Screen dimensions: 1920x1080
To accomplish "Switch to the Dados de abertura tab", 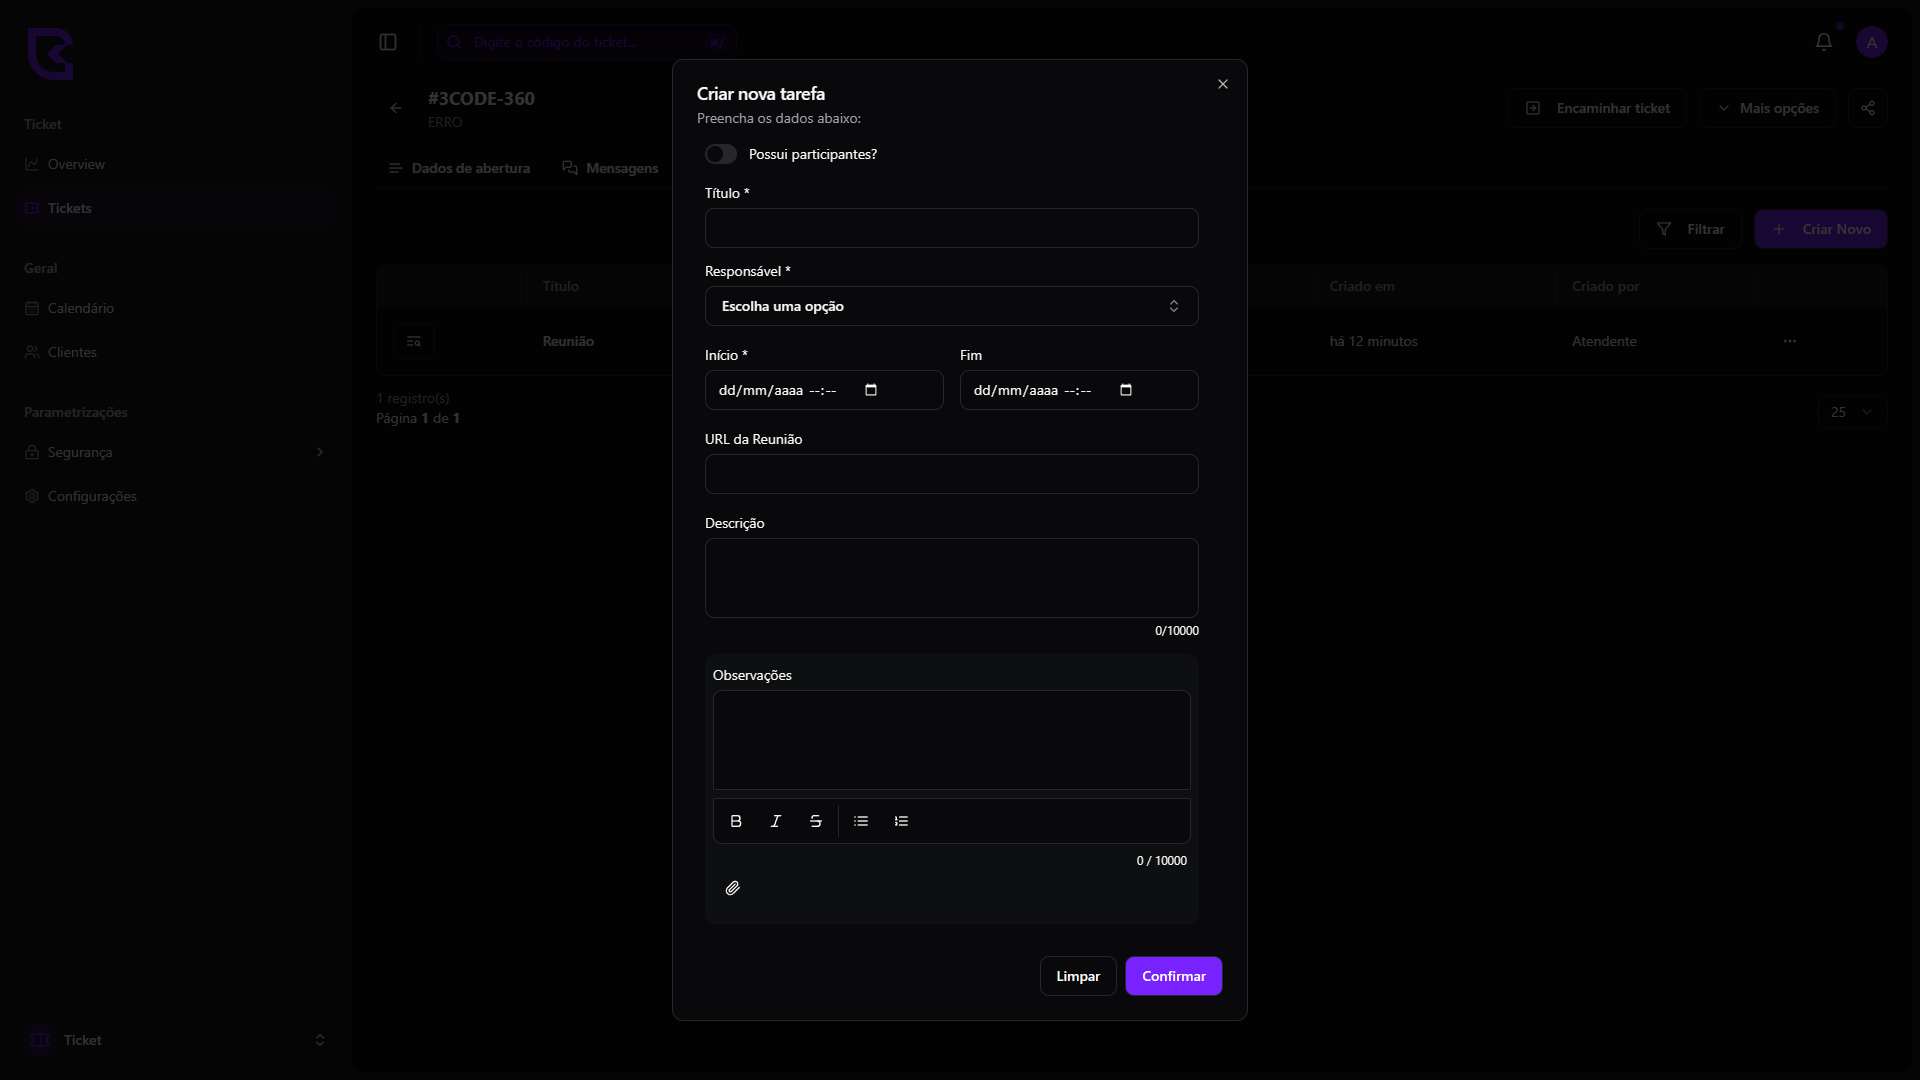I will coord(459,168).
